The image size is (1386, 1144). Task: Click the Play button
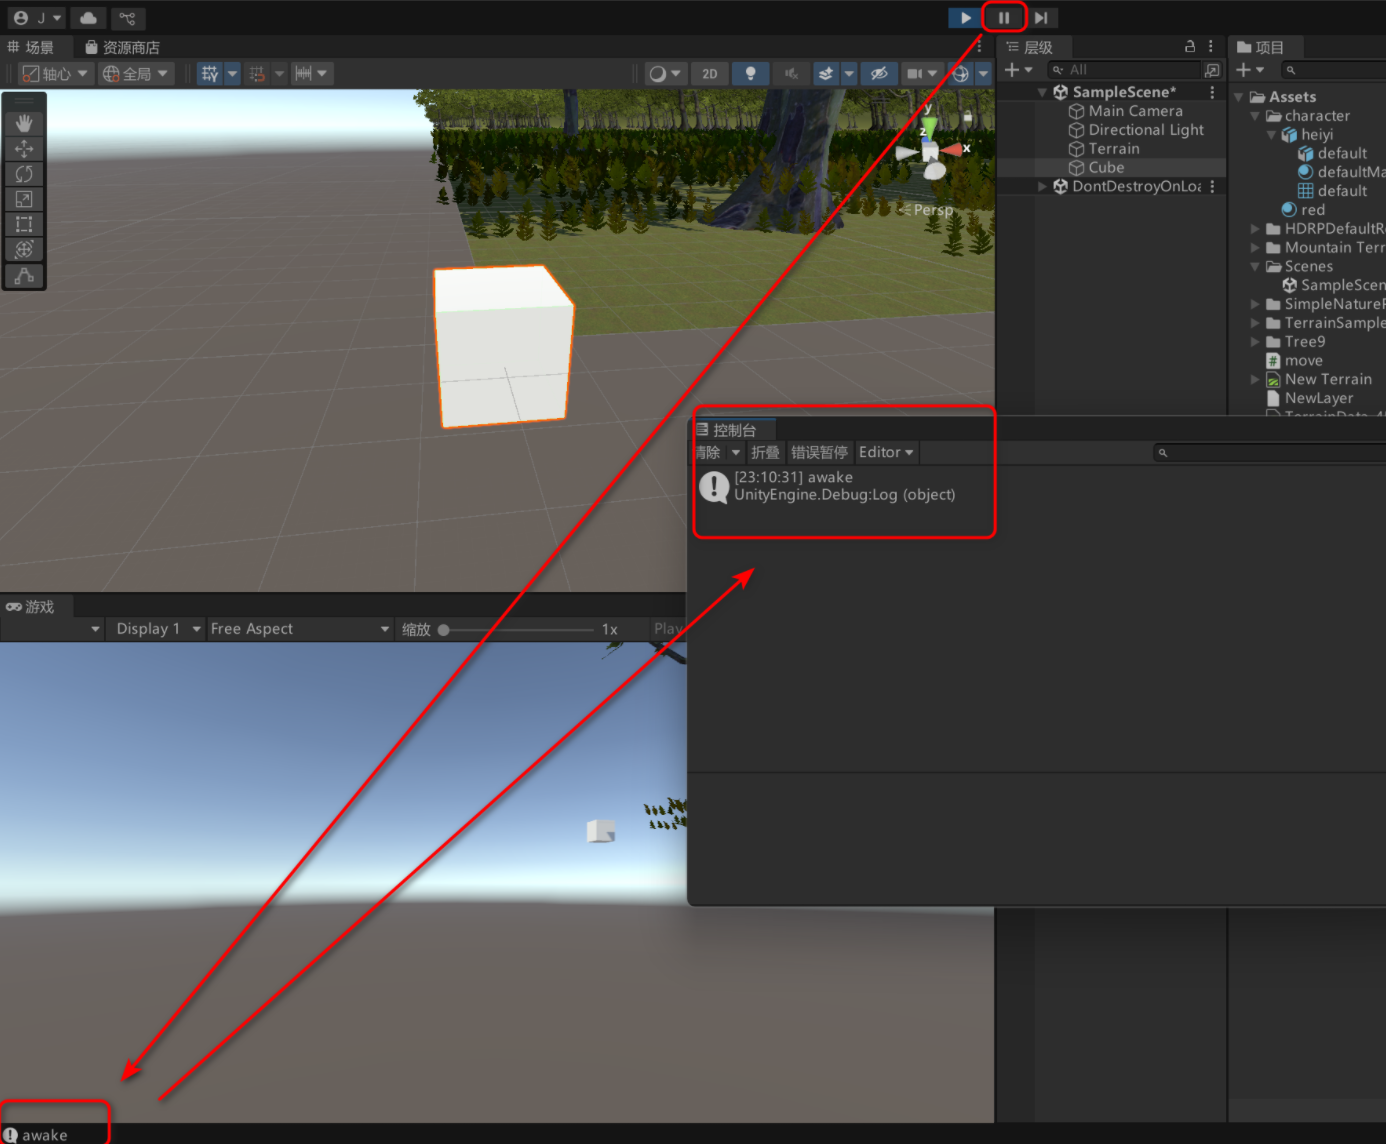[964, 18]
